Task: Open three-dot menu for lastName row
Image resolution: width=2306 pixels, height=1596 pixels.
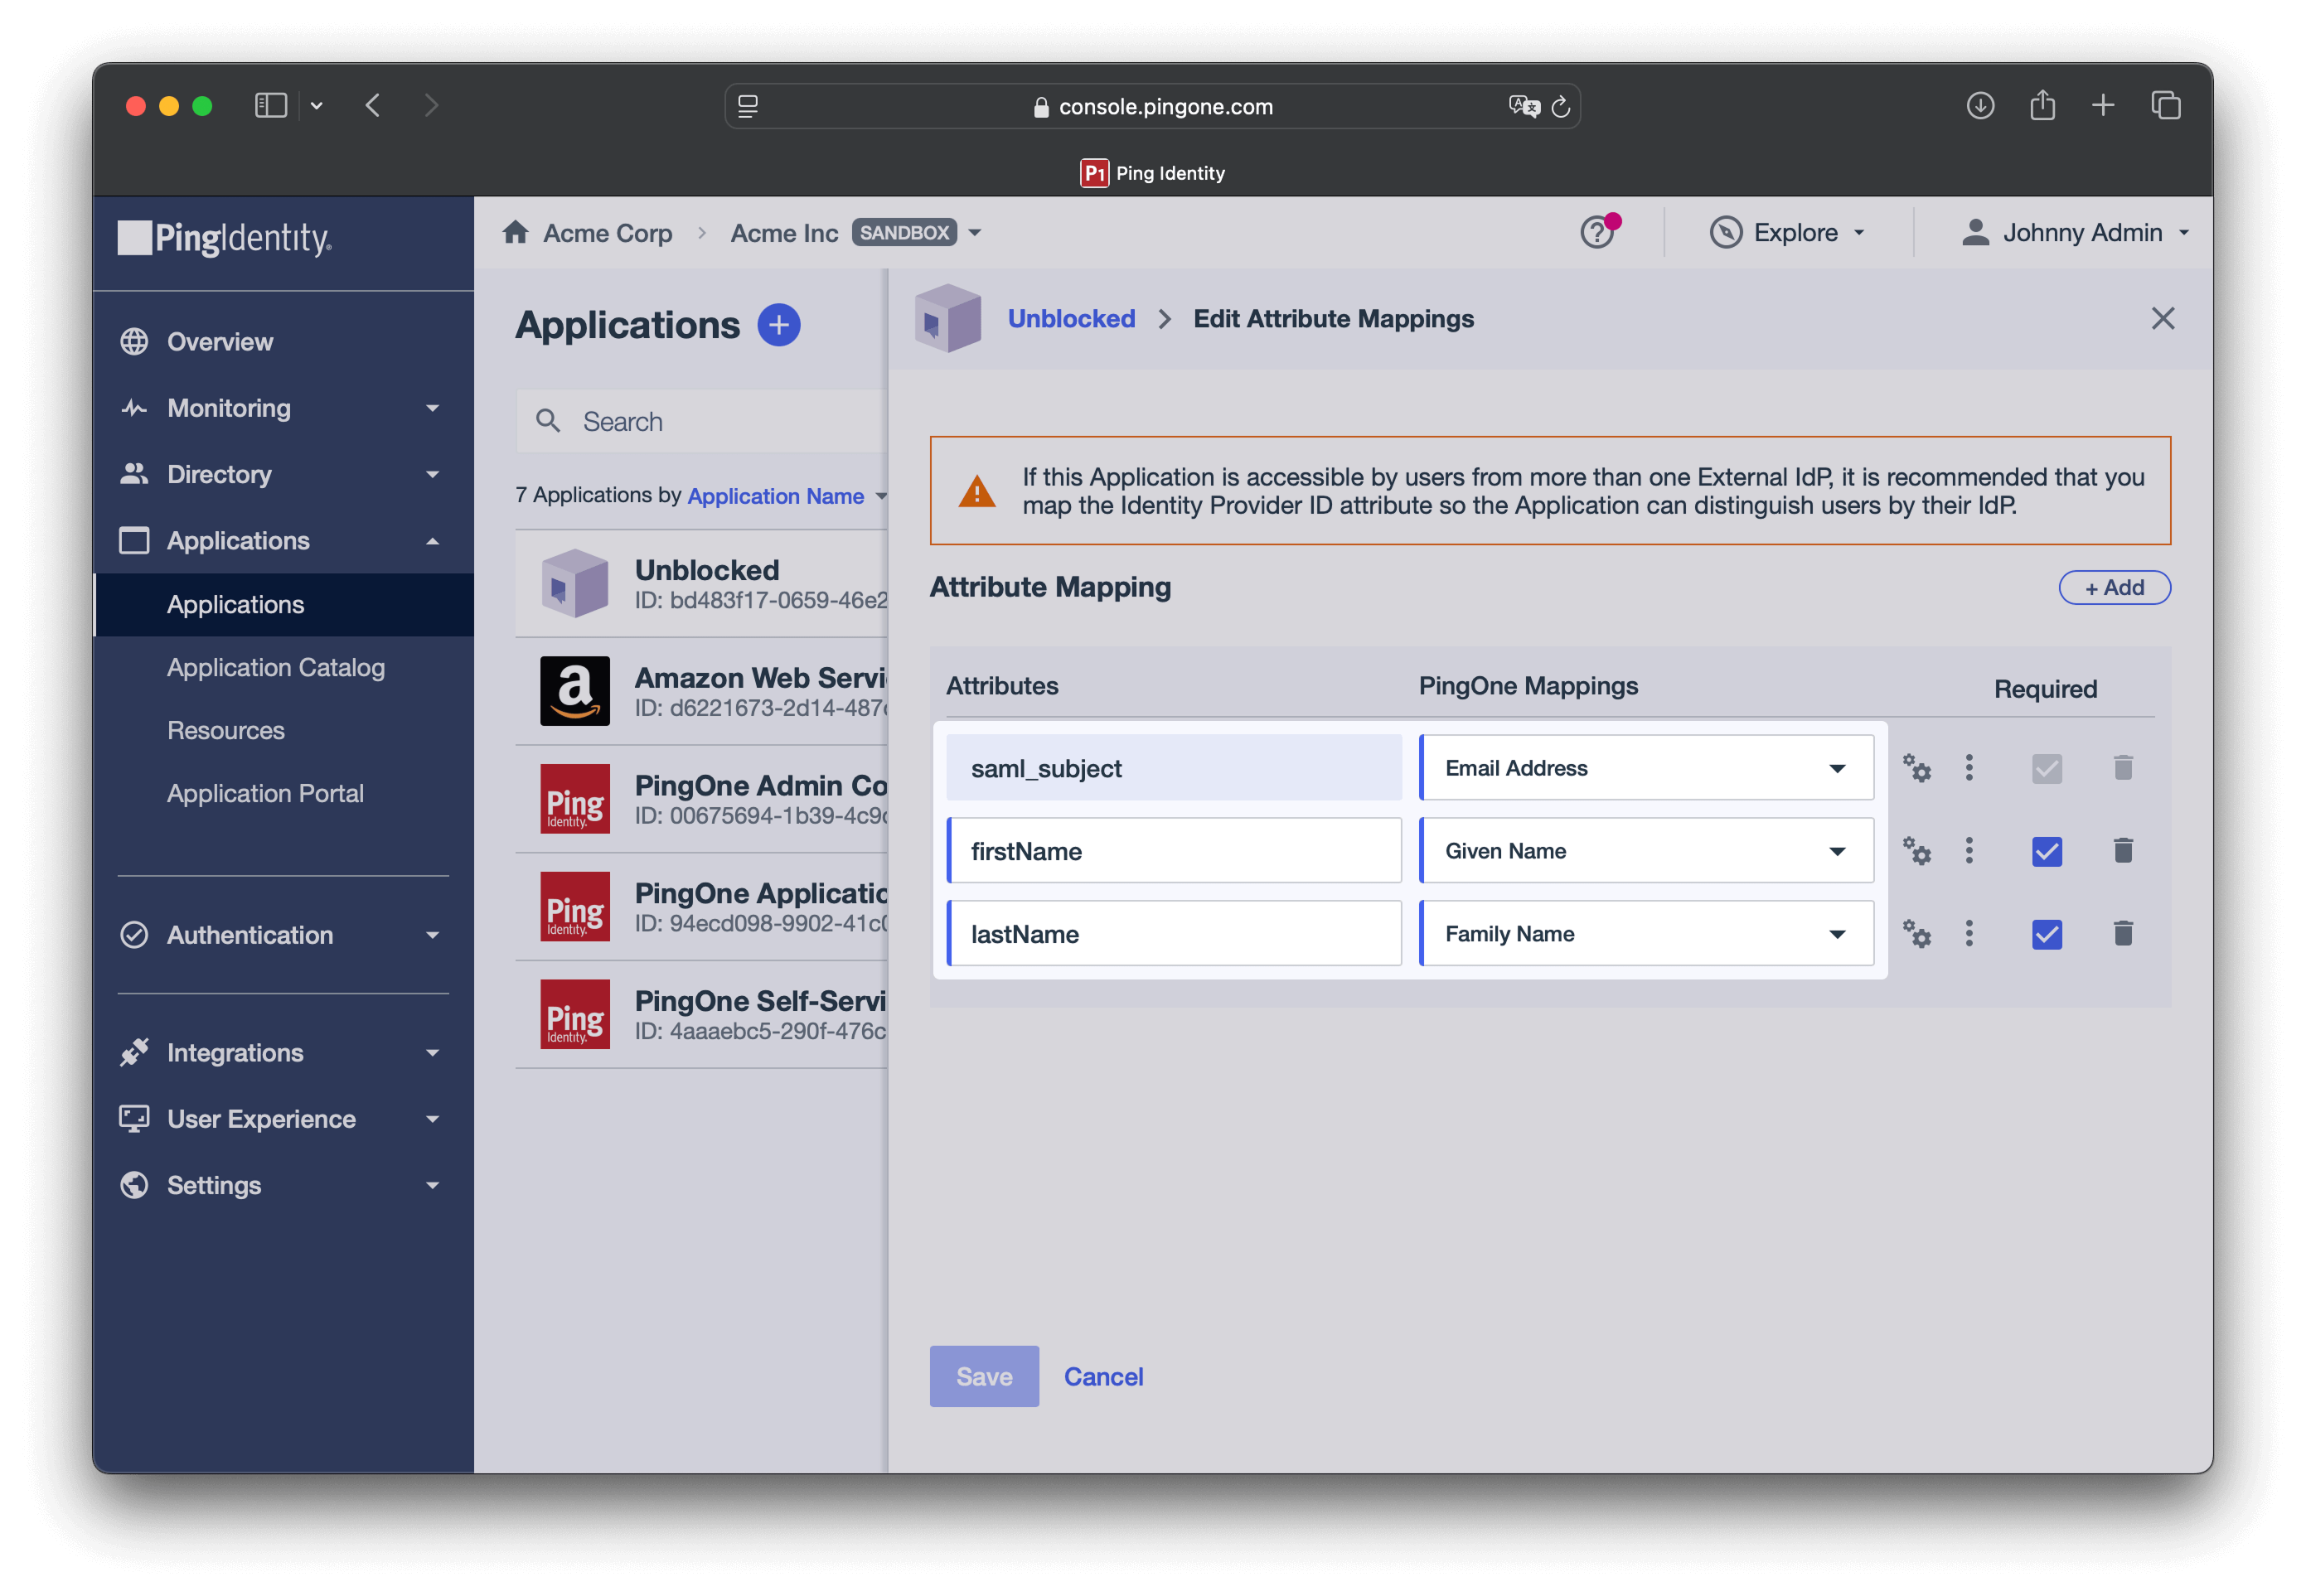Action: click(x=1969, y=934)
